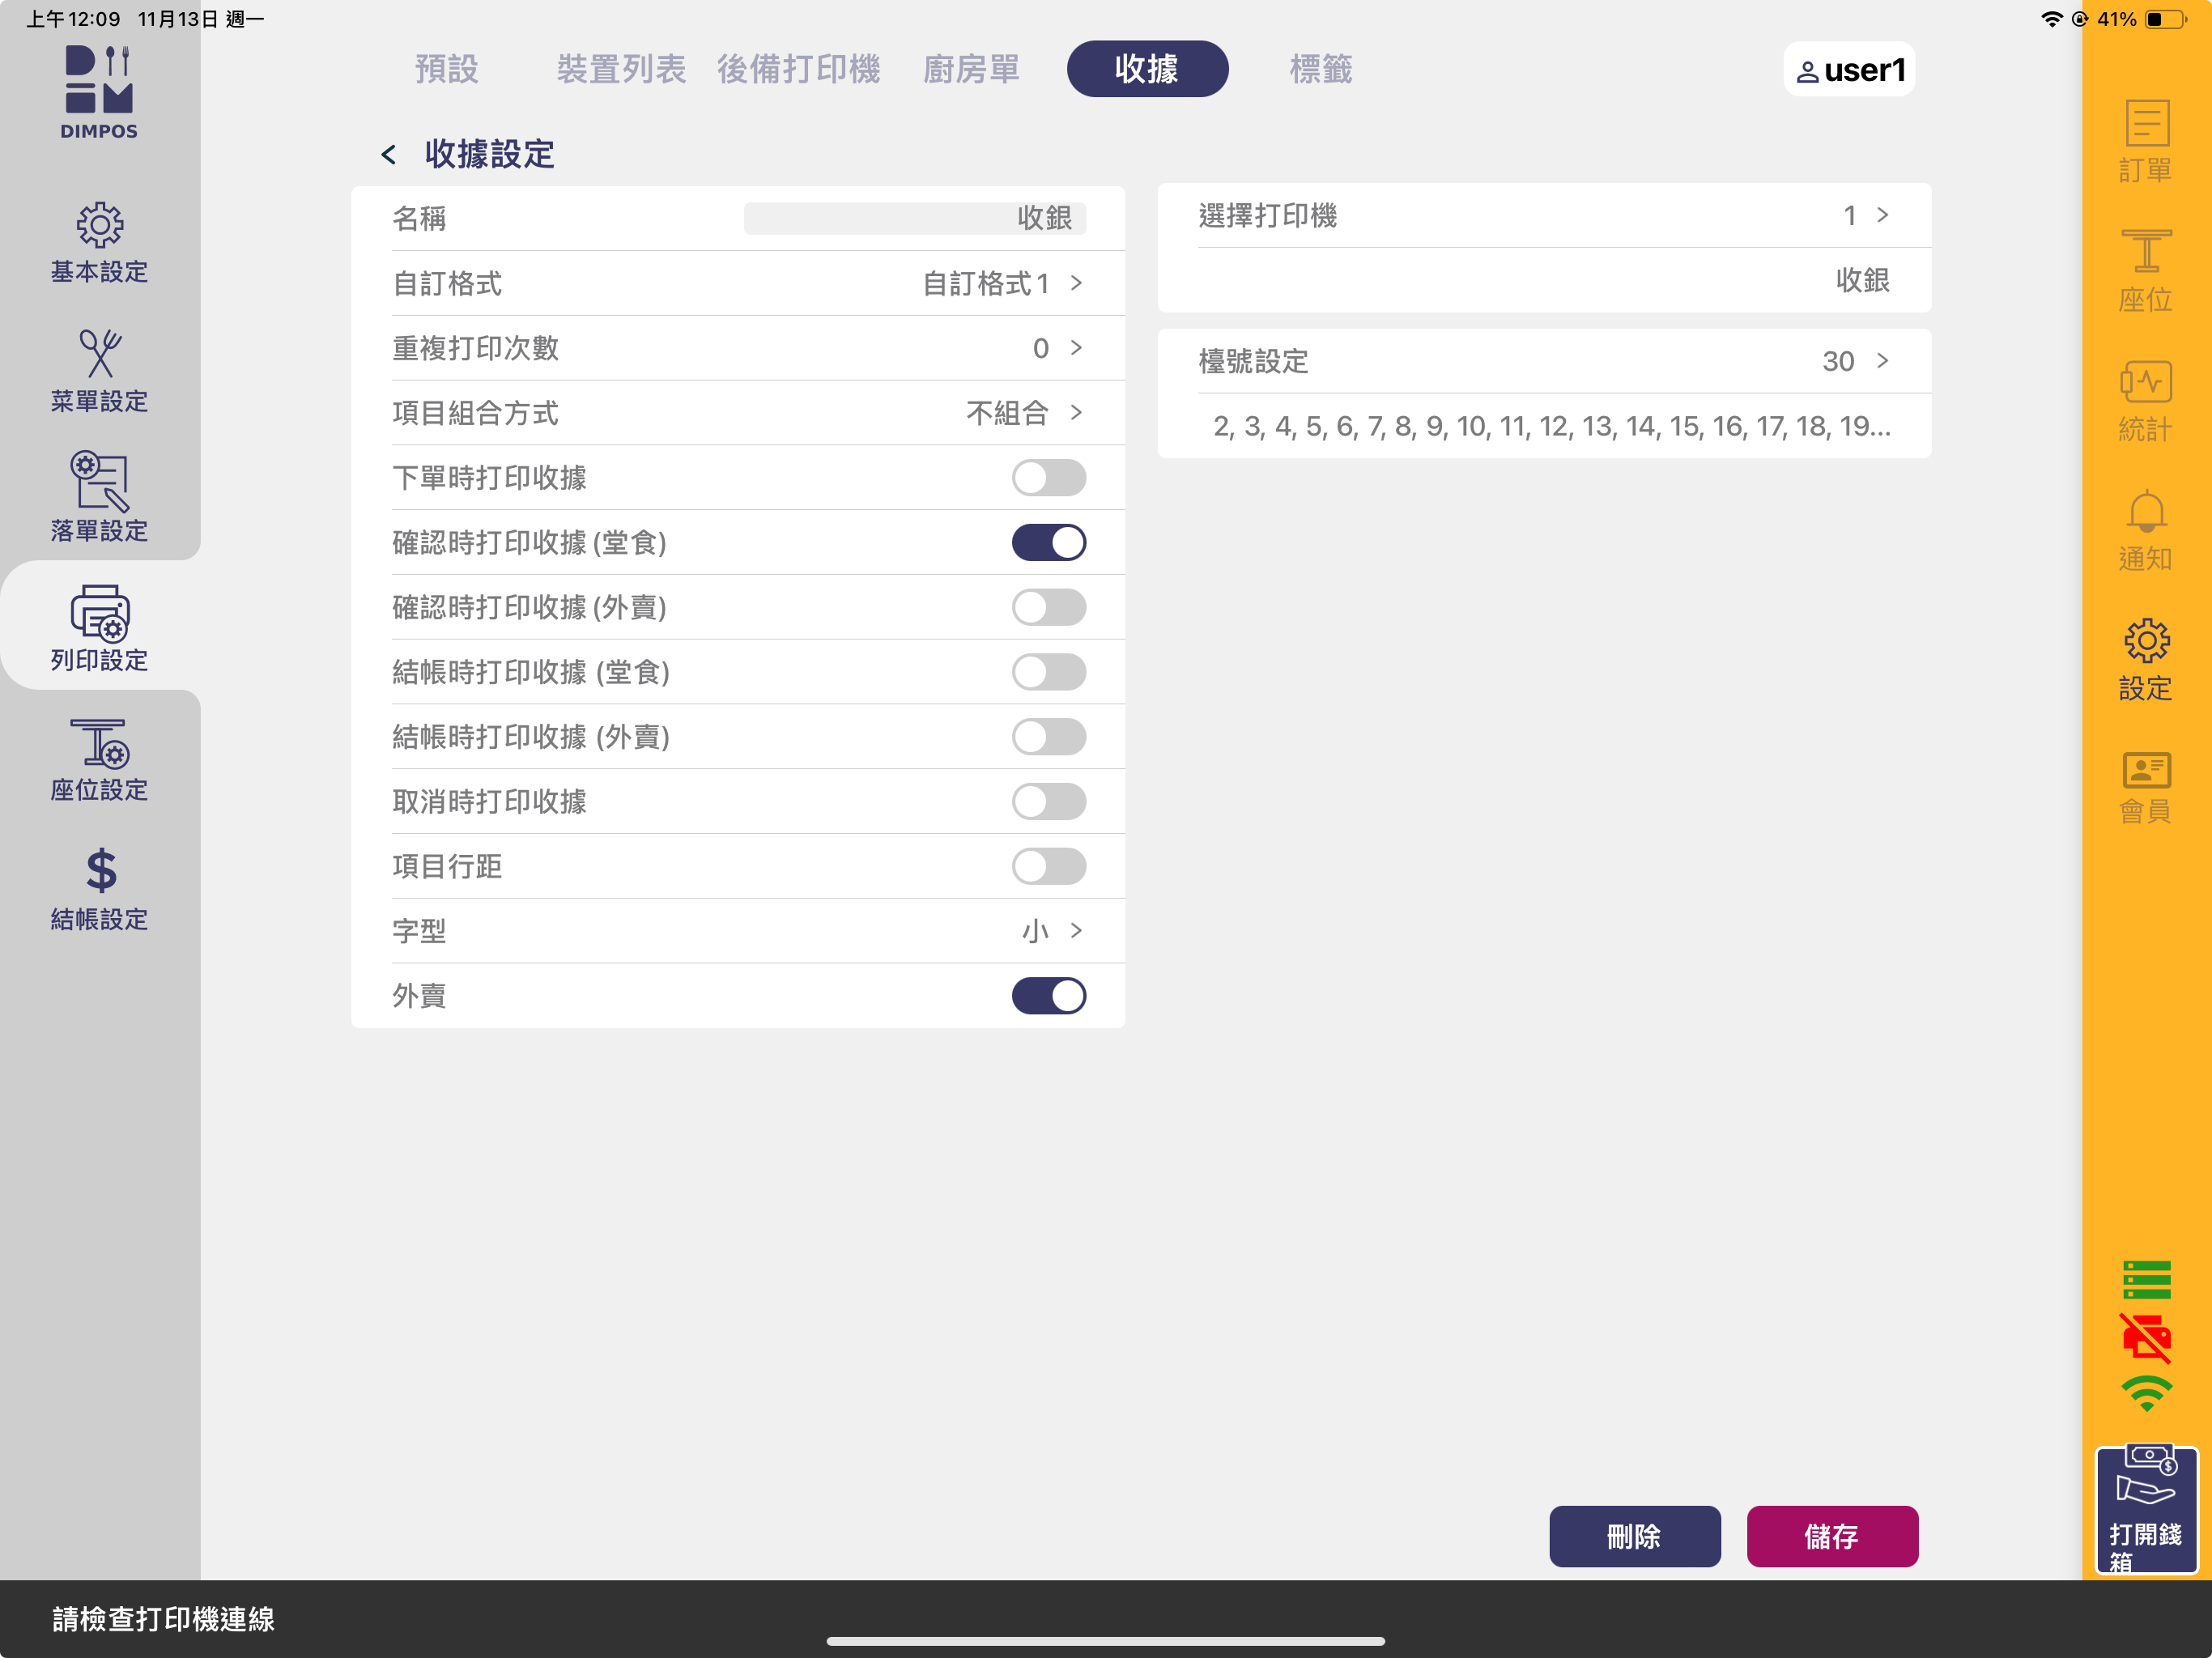Click the 儲存 save button
This screenshot has width=2212, height=1658.
tap(1831, 1536)
